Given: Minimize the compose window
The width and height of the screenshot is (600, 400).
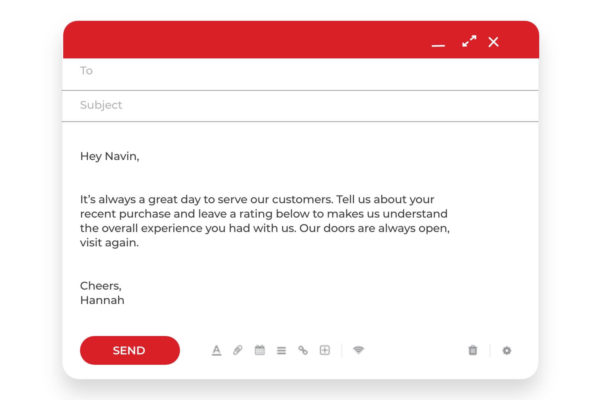Looking at the screenshot, I should (x=438, y=45).
